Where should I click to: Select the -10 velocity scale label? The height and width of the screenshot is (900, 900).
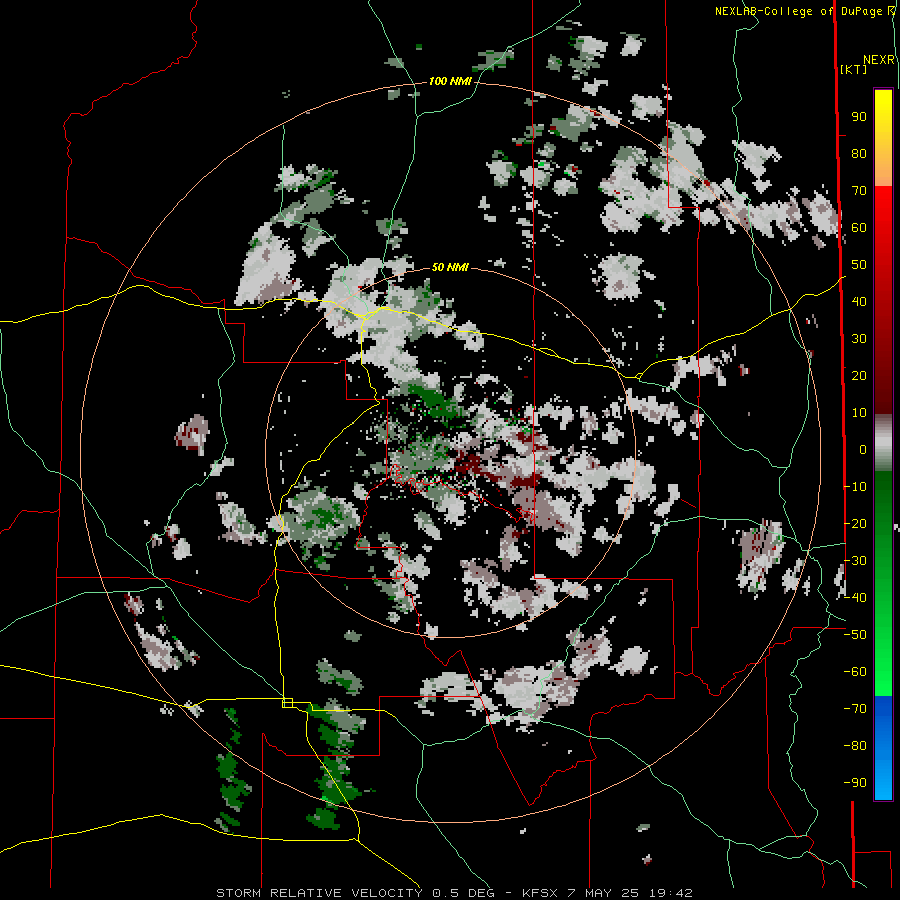click(855, 487)
